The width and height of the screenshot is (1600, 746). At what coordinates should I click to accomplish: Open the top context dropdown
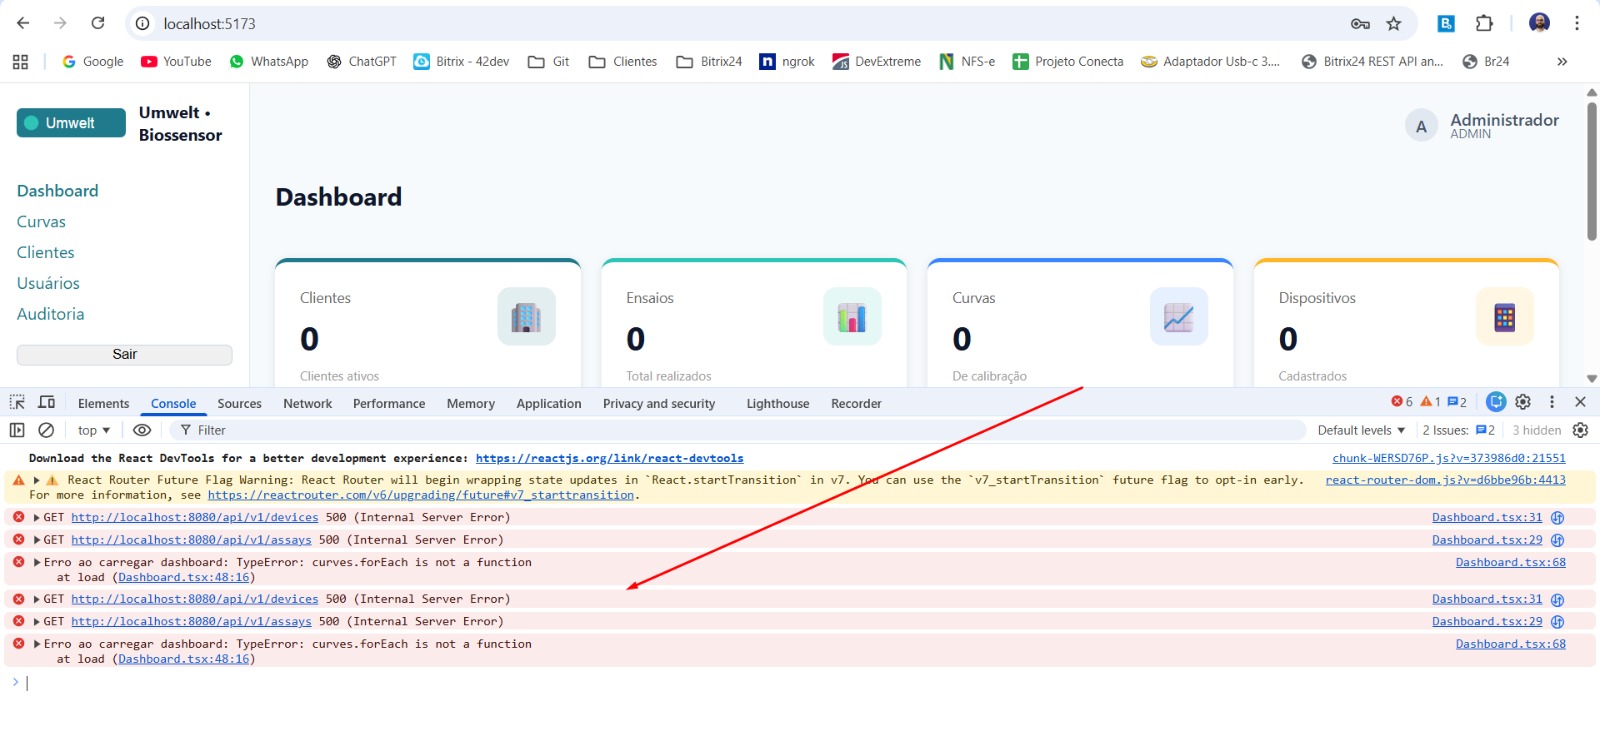(x=94, y=430)
